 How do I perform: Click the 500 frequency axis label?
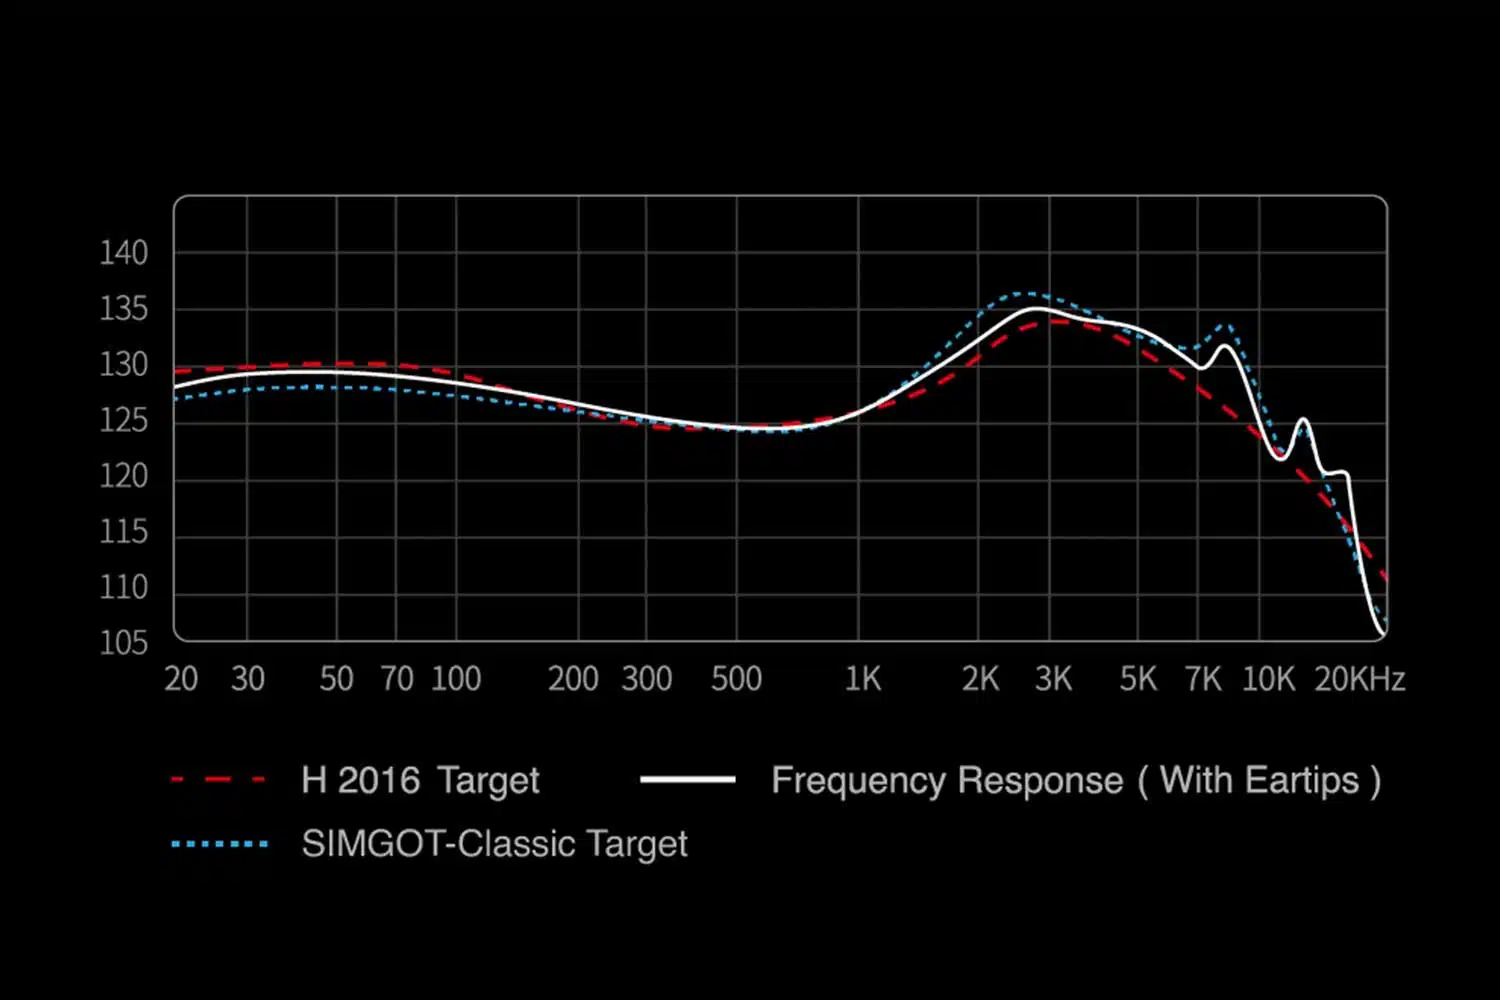pyautogui.click(x=737, y=679)
